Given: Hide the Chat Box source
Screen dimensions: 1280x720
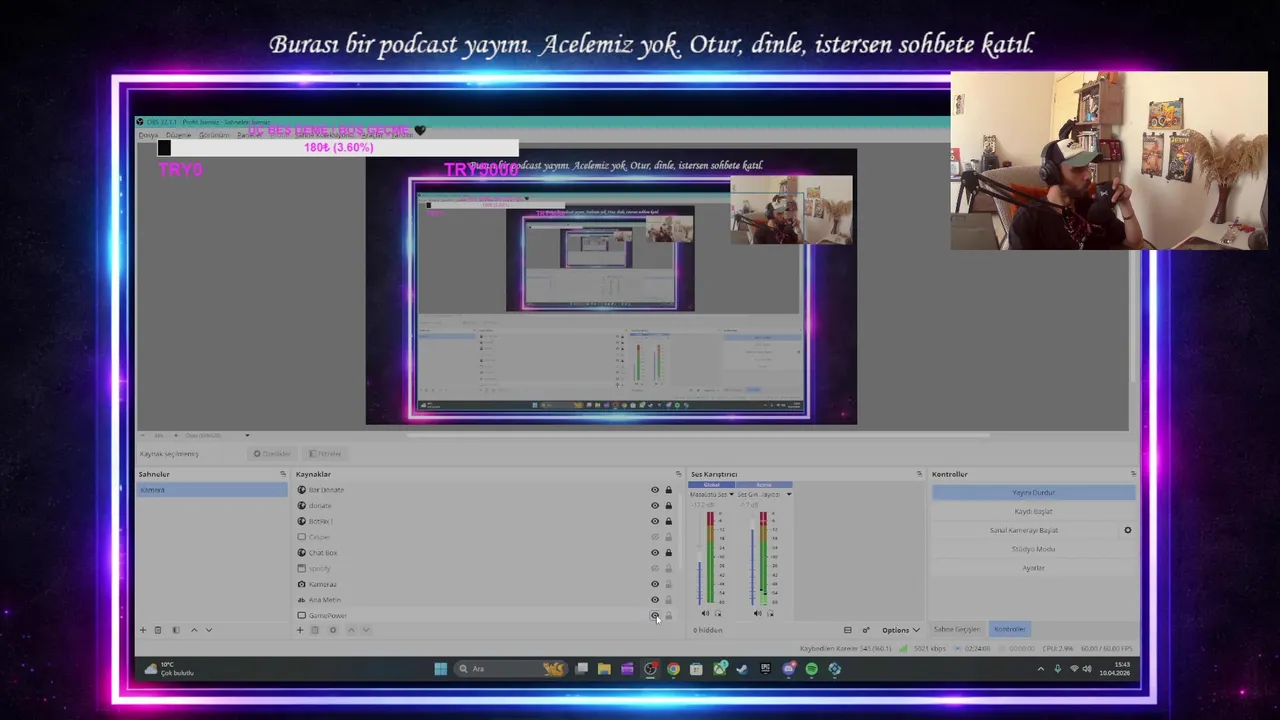Looking at the screenshot, I should click(x=655, y=553).
